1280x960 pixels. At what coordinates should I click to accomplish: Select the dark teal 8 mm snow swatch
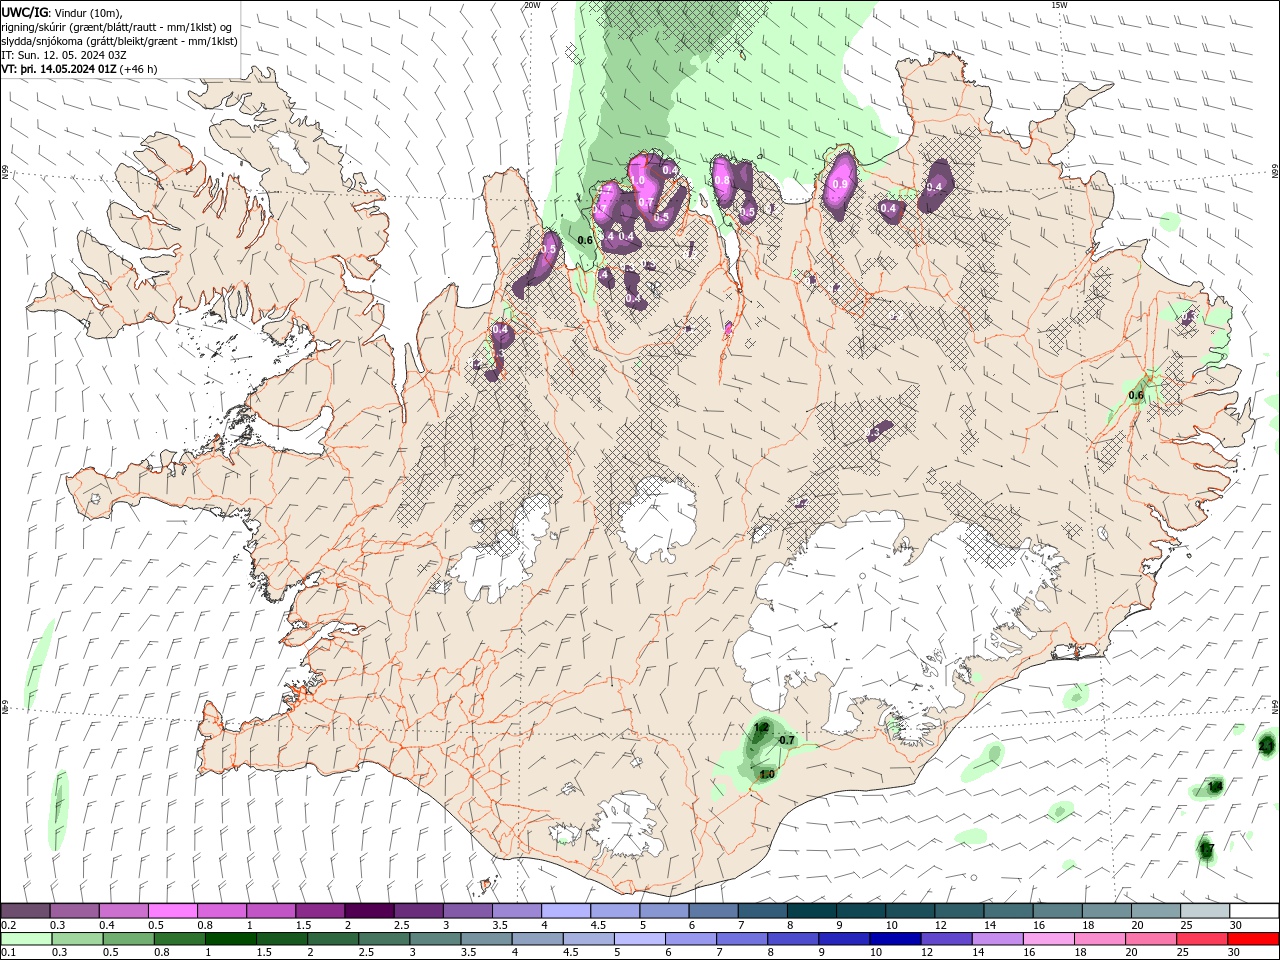click(x=810, y=910)
